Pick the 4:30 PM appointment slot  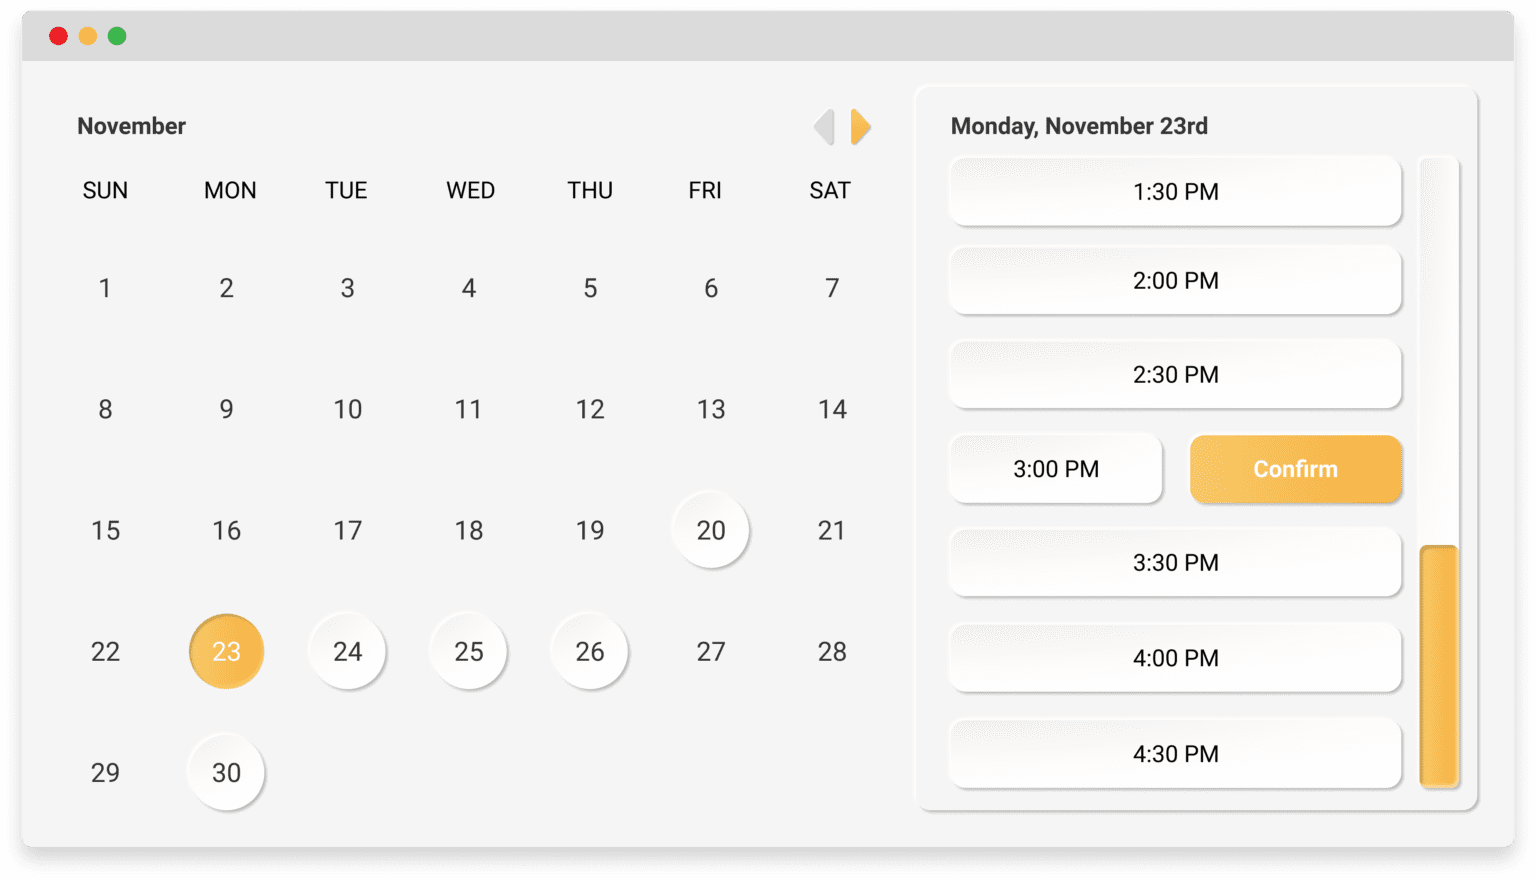[1175, 754]
